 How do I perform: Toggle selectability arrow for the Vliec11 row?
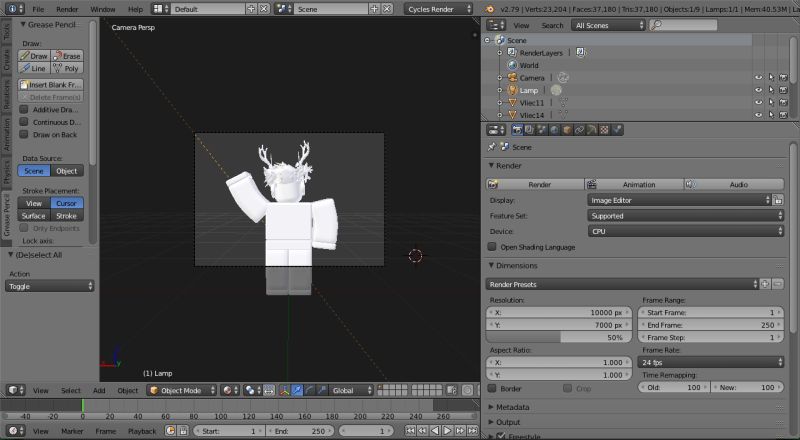tap(771, 103)
